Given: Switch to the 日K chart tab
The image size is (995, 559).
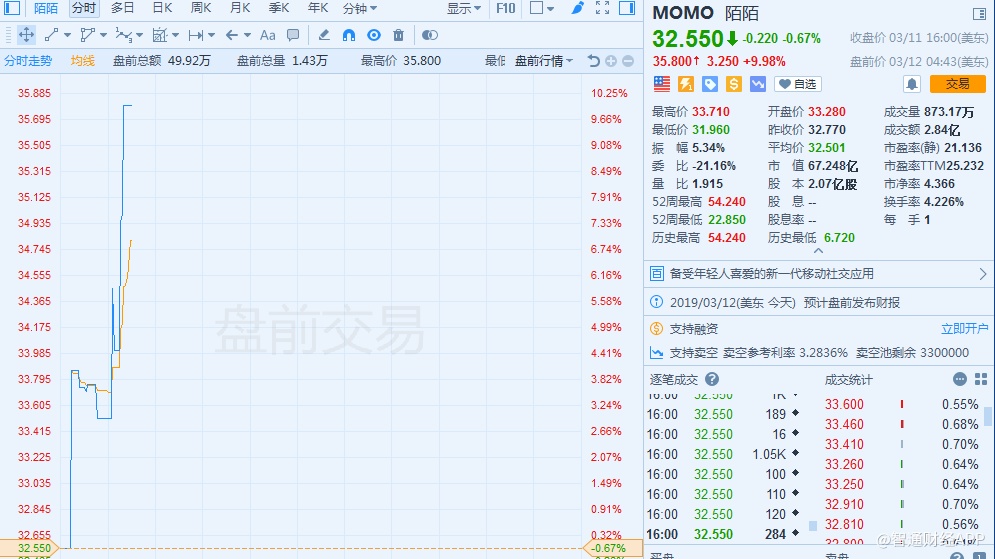Looking at the screenshot, I should (x=162, y=8).
